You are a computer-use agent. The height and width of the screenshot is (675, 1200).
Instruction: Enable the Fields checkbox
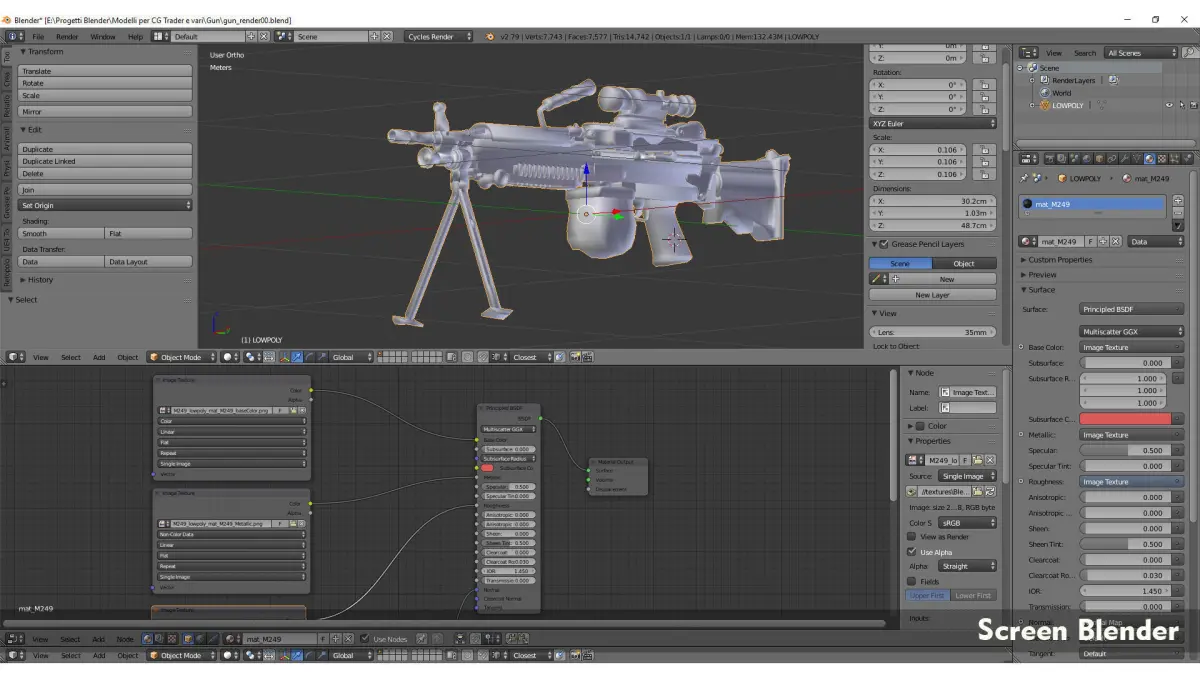911,580
